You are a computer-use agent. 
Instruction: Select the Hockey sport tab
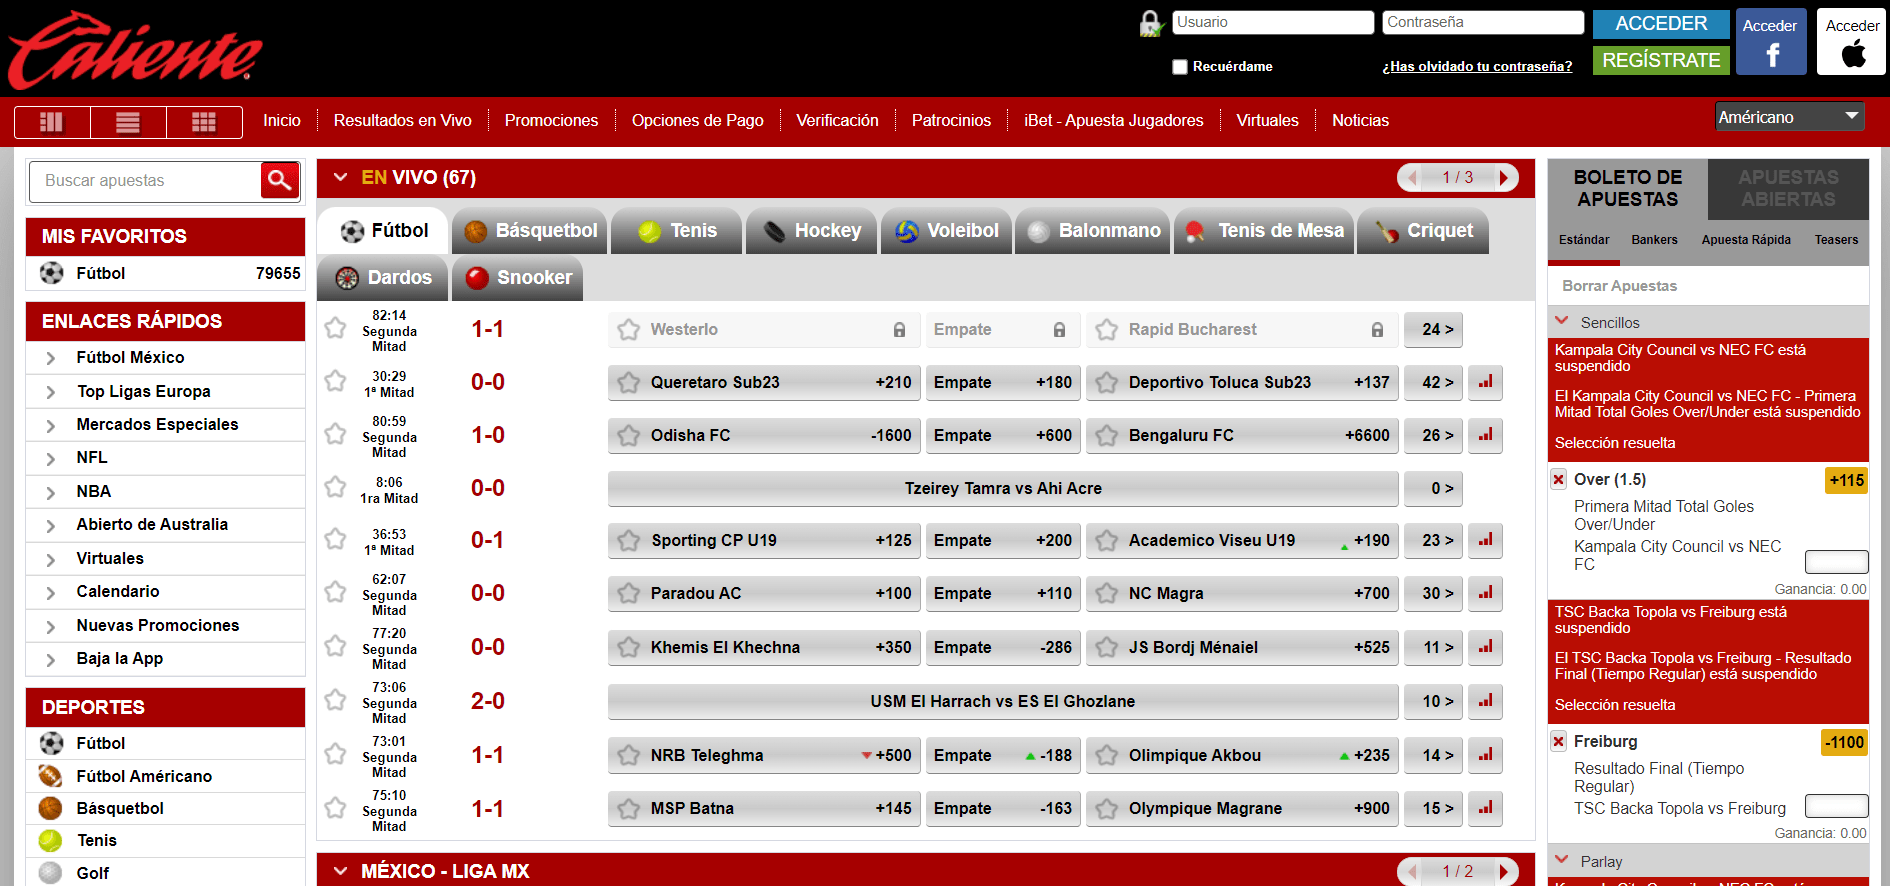click(x=812, y=231)
